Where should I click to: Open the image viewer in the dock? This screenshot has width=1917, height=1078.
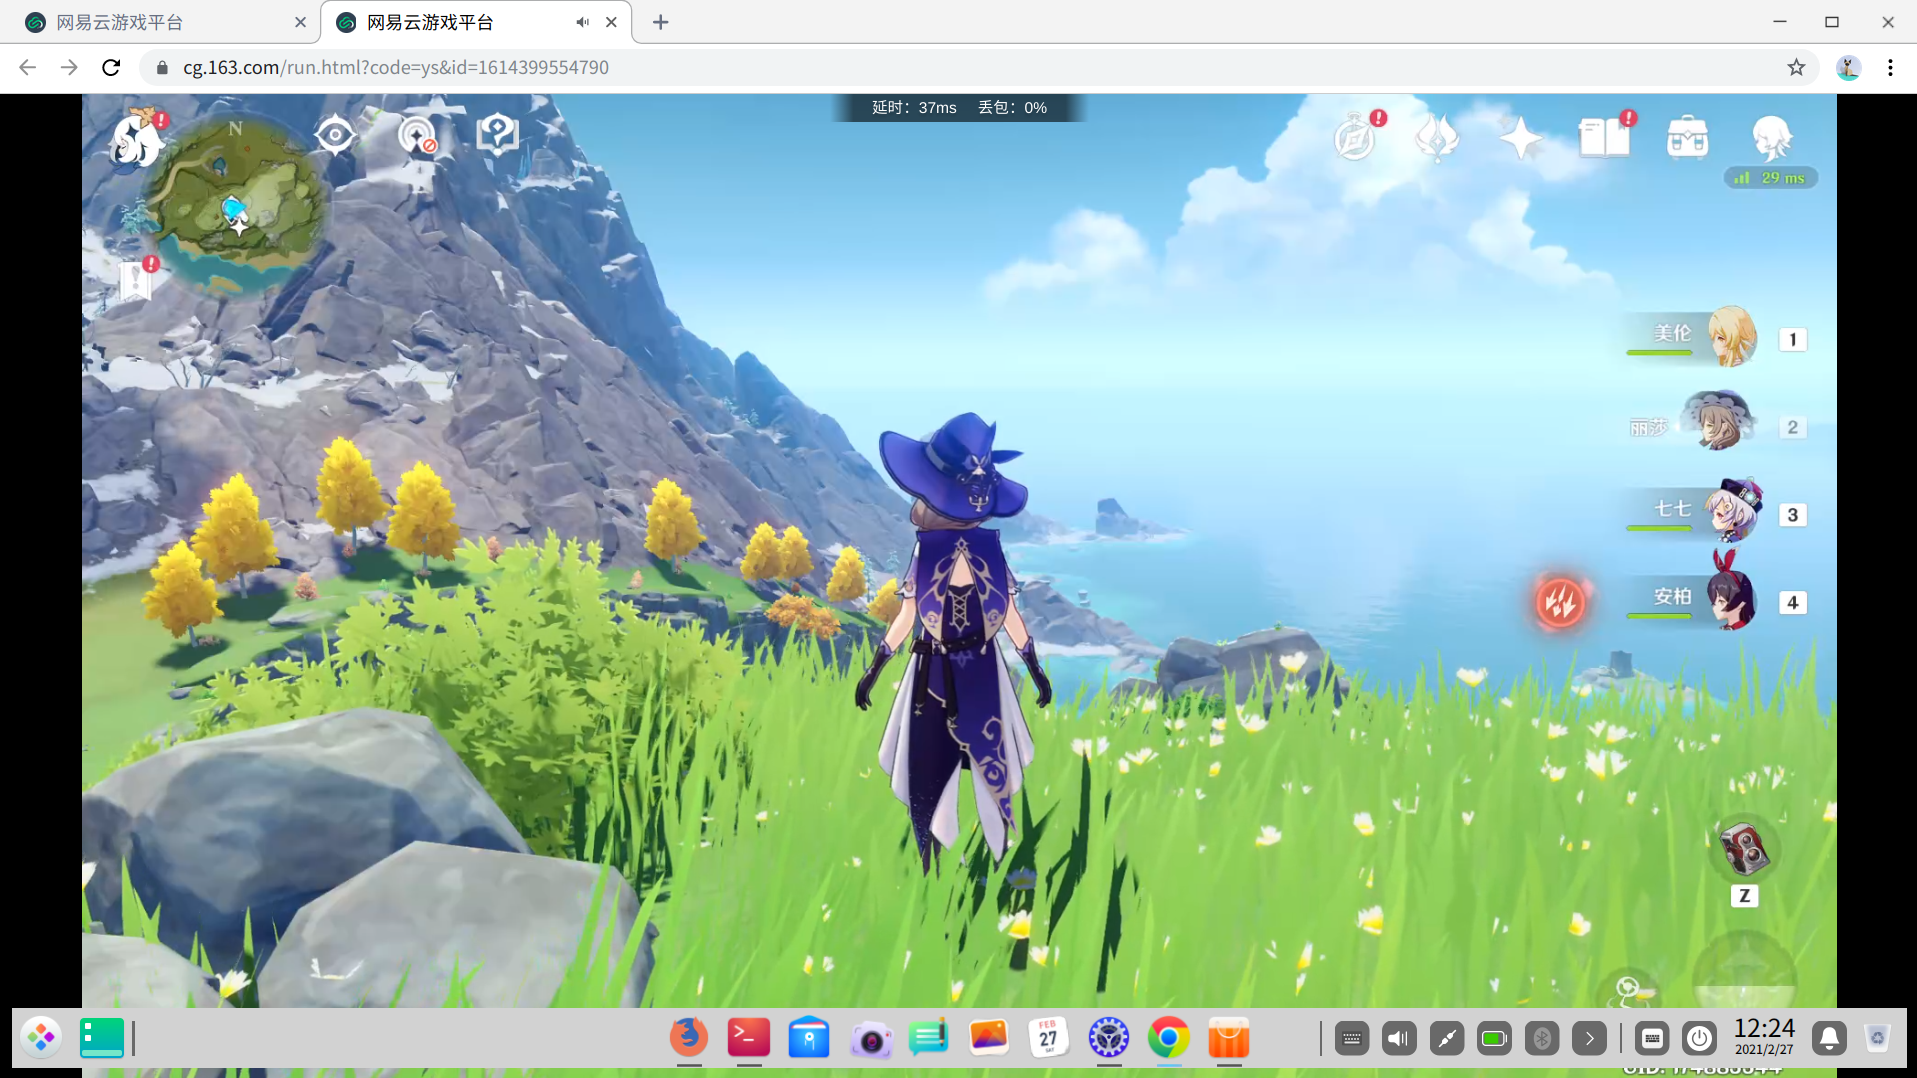tap(989, 1037)
